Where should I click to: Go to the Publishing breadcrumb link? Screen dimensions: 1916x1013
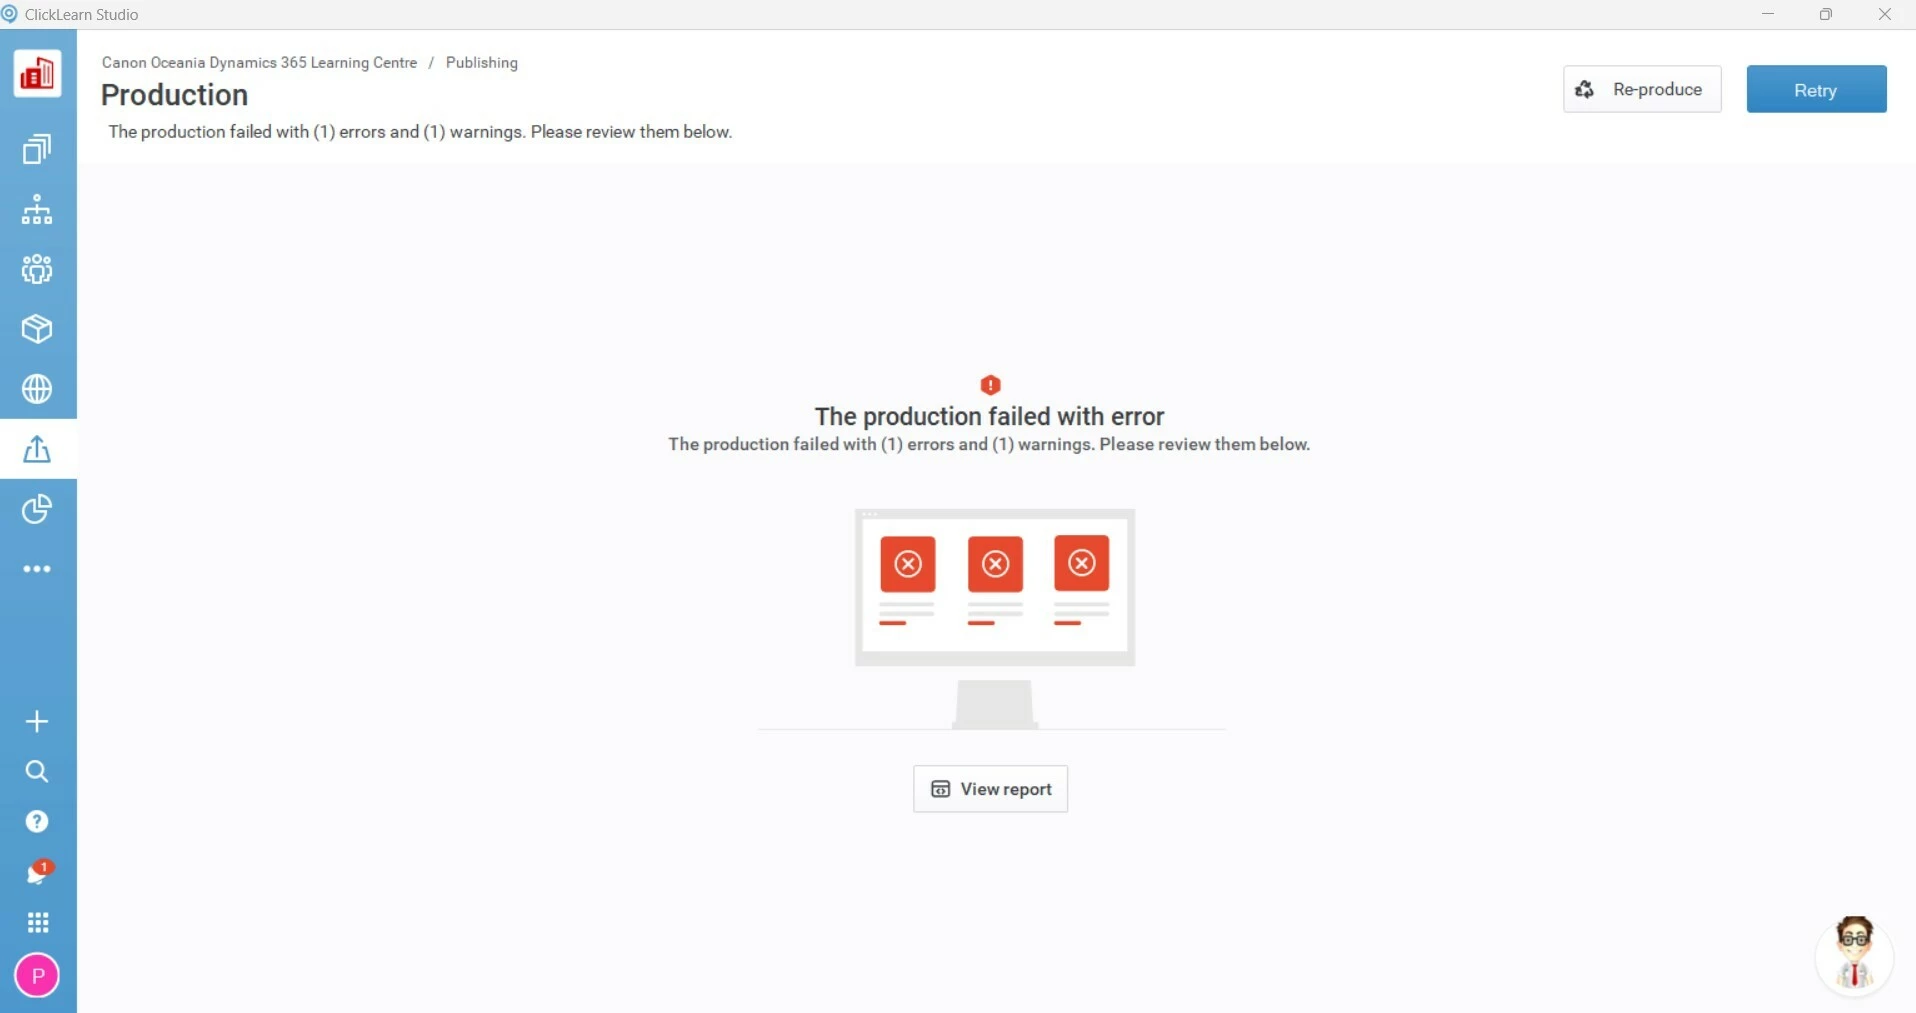click(482, 62)
